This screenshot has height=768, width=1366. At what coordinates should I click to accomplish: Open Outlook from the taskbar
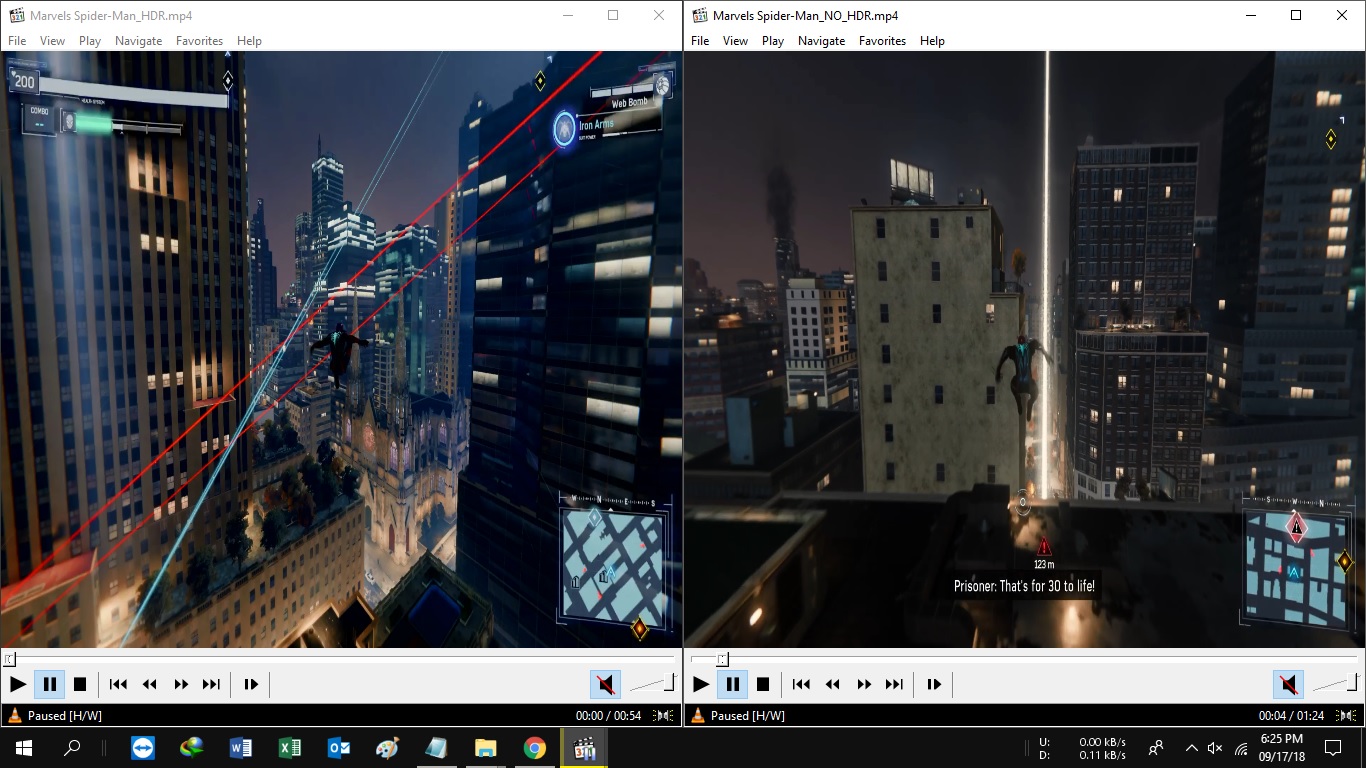click(x=339, y=748)
